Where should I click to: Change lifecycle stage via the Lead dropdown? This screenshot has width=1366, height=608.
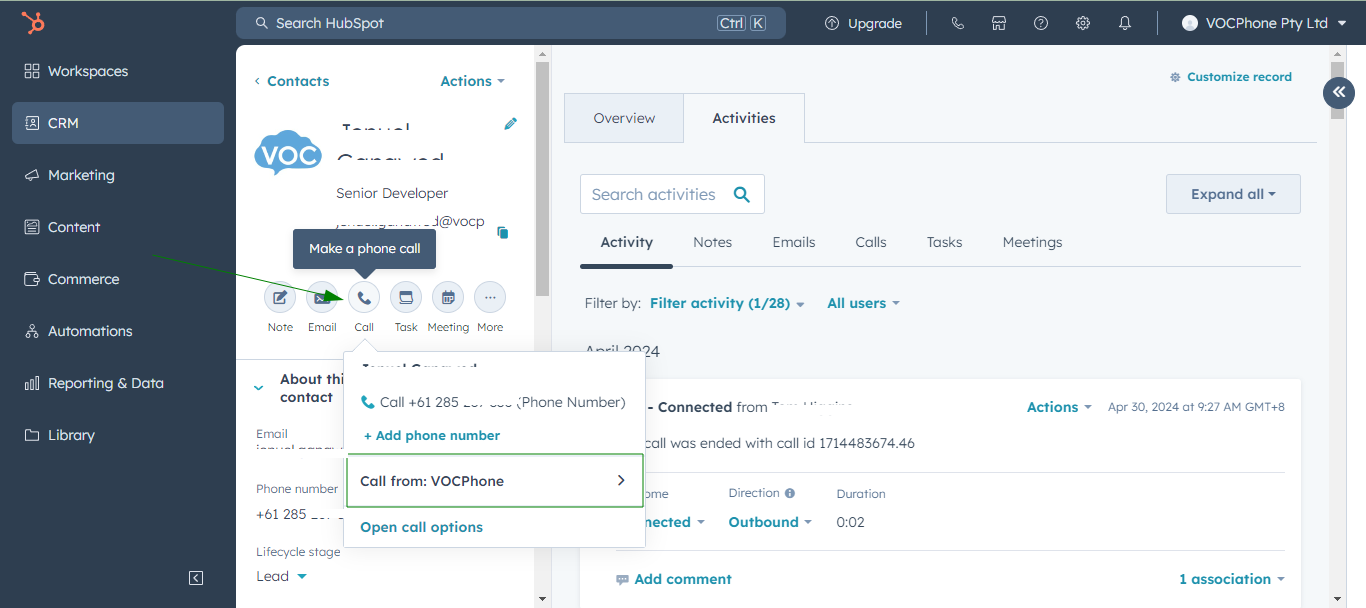(x=278, y=575)
